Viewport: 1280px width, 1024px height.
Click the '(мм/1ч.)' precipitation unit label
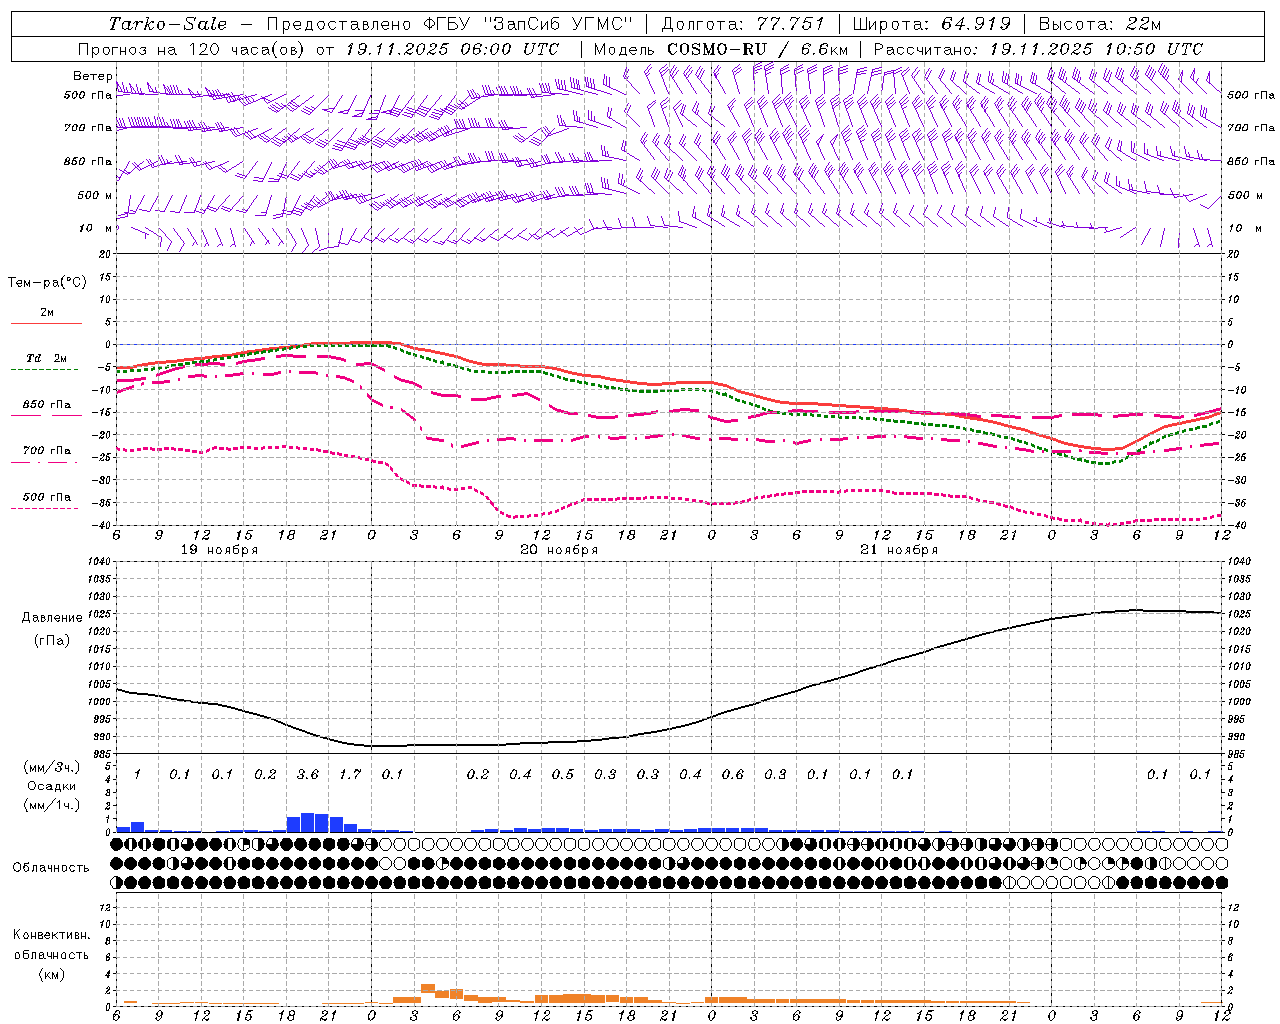tap(52, 805)
